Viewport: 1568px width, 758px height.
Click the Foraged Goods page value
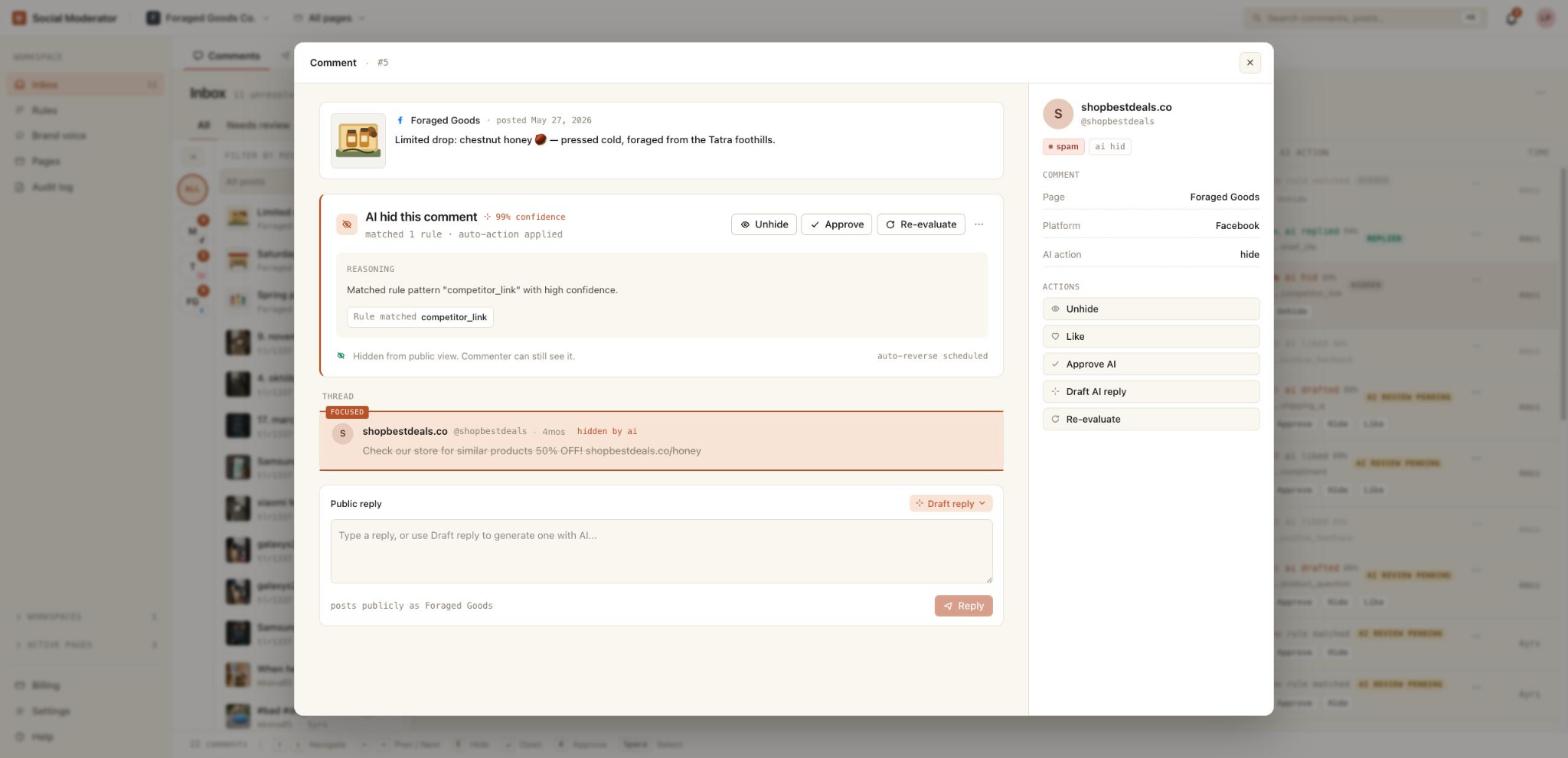pyautogui.click(x=1224, y=197)
